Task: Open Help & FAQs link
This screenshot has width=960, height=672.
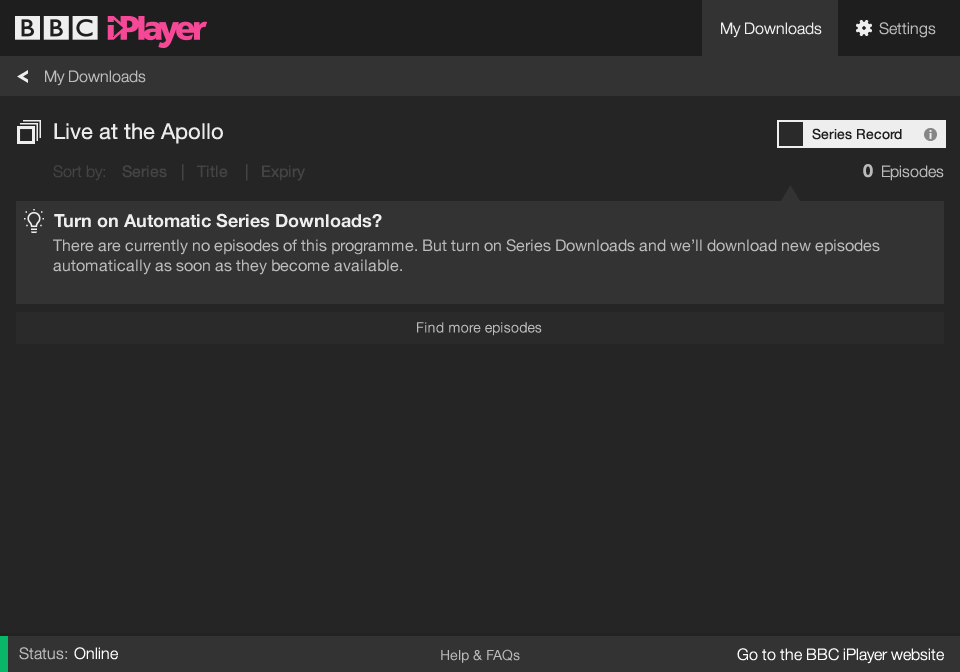Action: pos(480,655)
